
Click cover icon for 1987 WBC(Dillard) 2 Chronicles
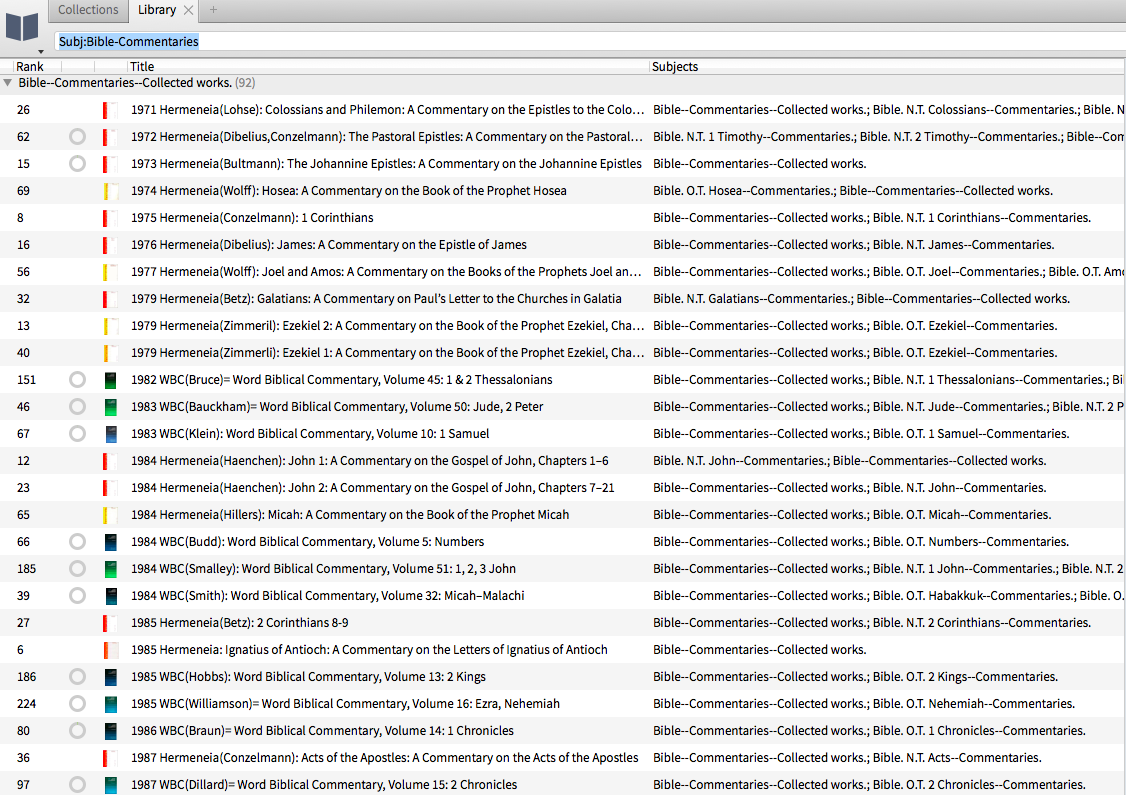(110, 785)
